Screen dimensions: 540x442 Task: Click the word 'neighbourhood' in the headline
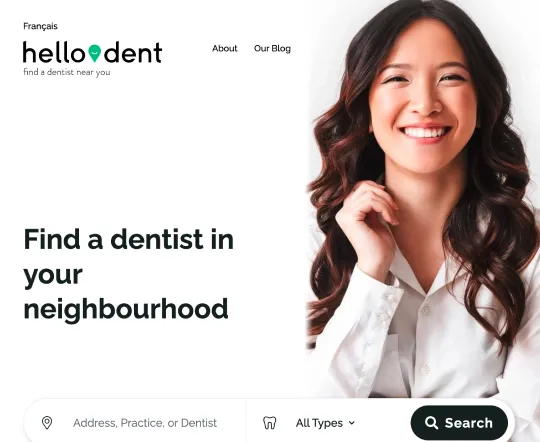pyautogui.click(x=126, y=309)
